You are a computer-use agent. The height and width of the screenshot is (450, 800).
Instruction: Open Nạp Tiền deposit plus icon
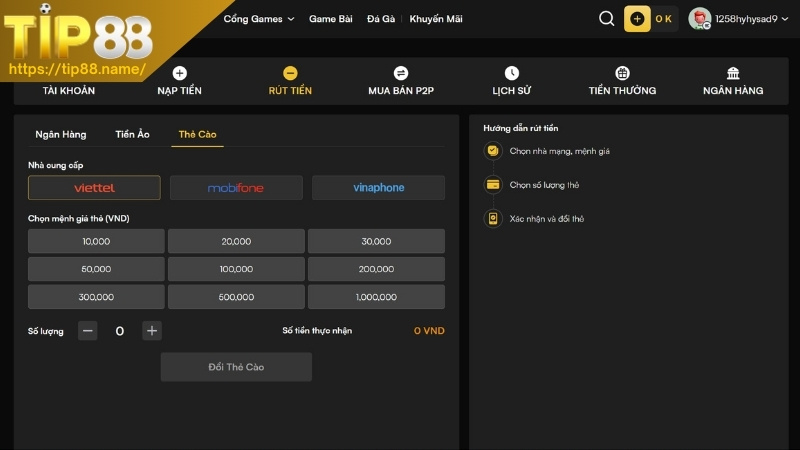pos(179,73)
